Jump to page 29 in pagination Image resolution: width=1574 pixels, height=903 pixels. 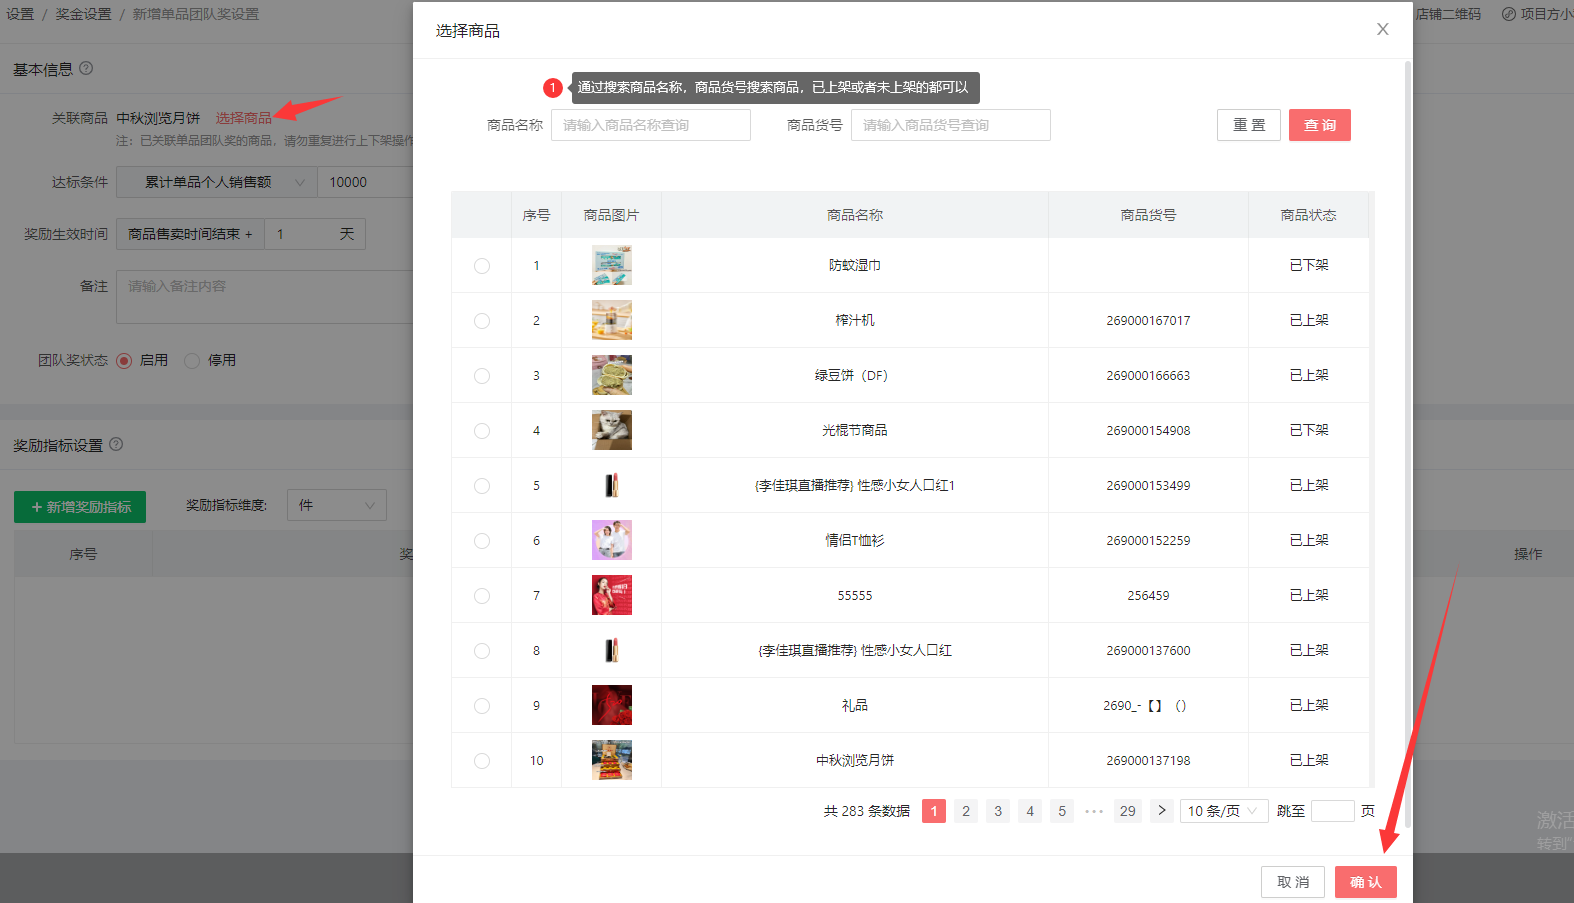point(1127,811)
